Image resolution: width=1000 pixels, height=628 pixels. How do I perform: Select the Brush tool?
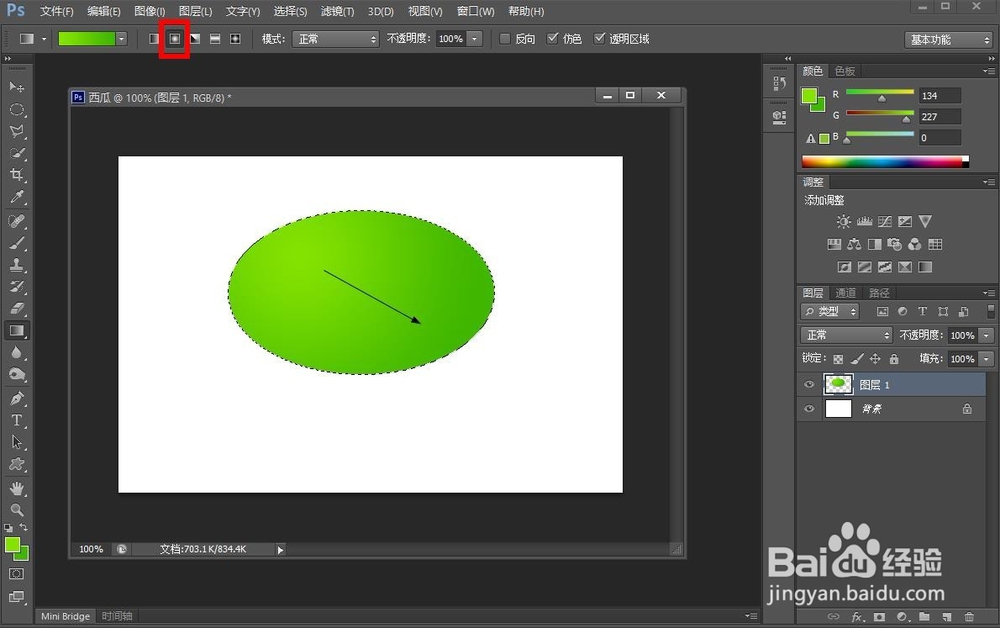[17, 243]
